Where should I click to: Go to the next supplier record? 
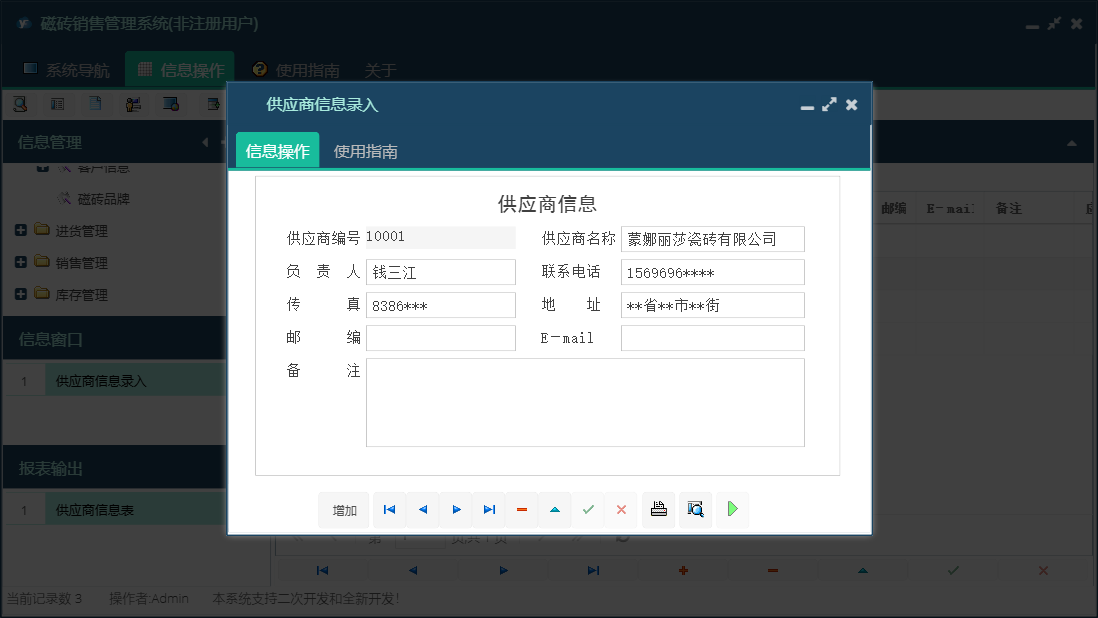pyautogui.click(x=456, y=510)
